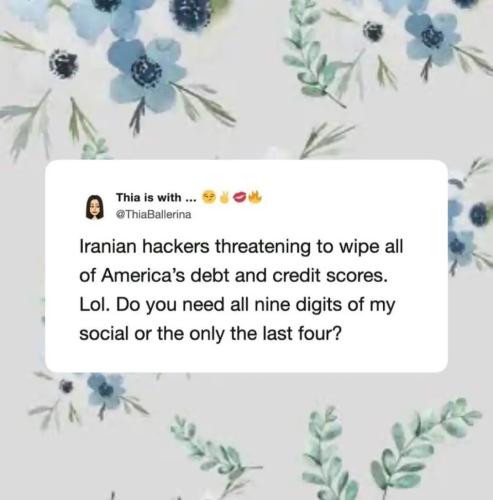Click the word "Lol." in the tweet

click(95, 305)
